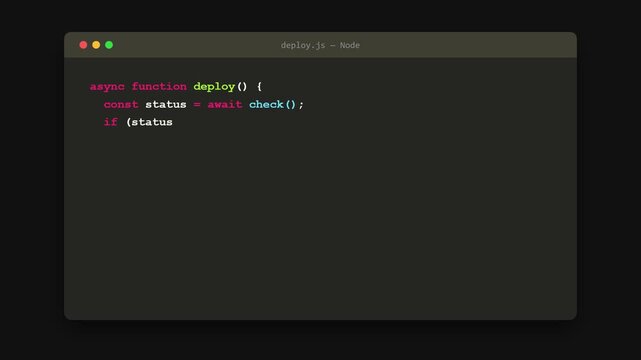Image resolution: width=641 pixels, height=360 pixels.
Task: Click the 'deploy' function name
Action: [x=214, y=87]
